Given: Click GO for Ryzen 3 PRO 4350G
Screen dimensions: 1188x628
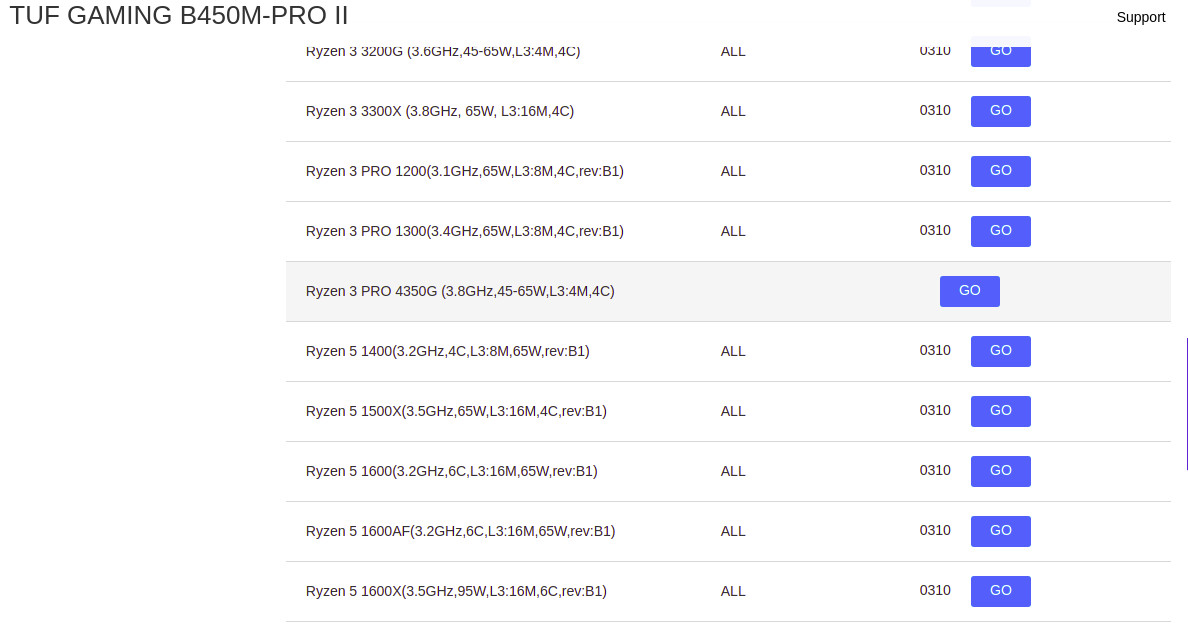Looking at the screenshot, I should pyautogui.click(x=969, y=291).
